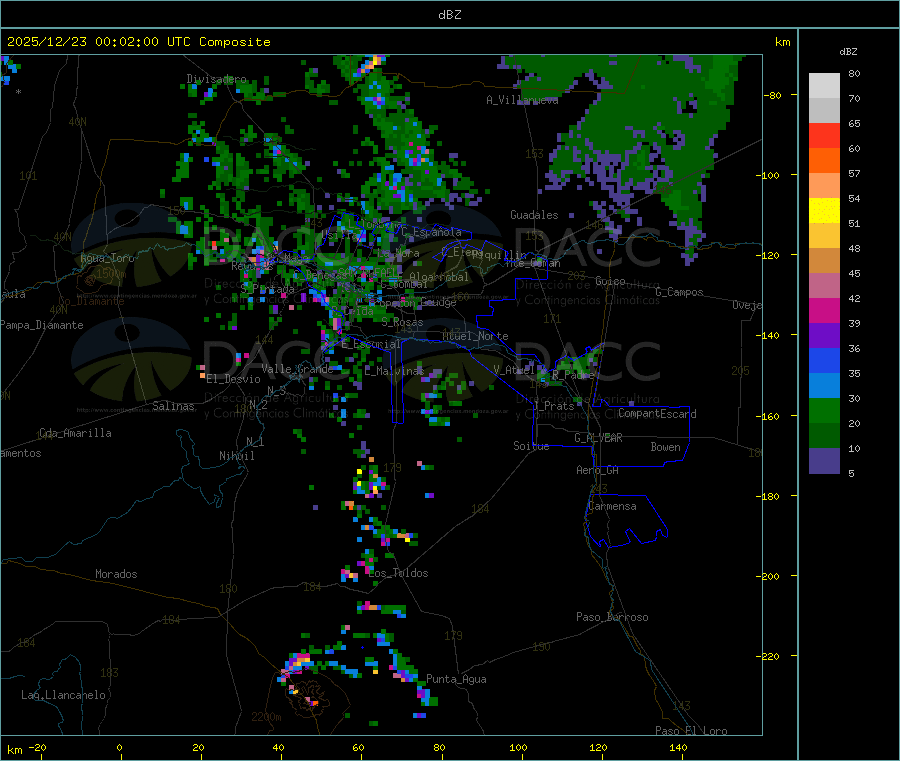The height and width of the screenshot is (761, 900).
Task: Click the dBZ title at top center
Action: coord(449,15)
